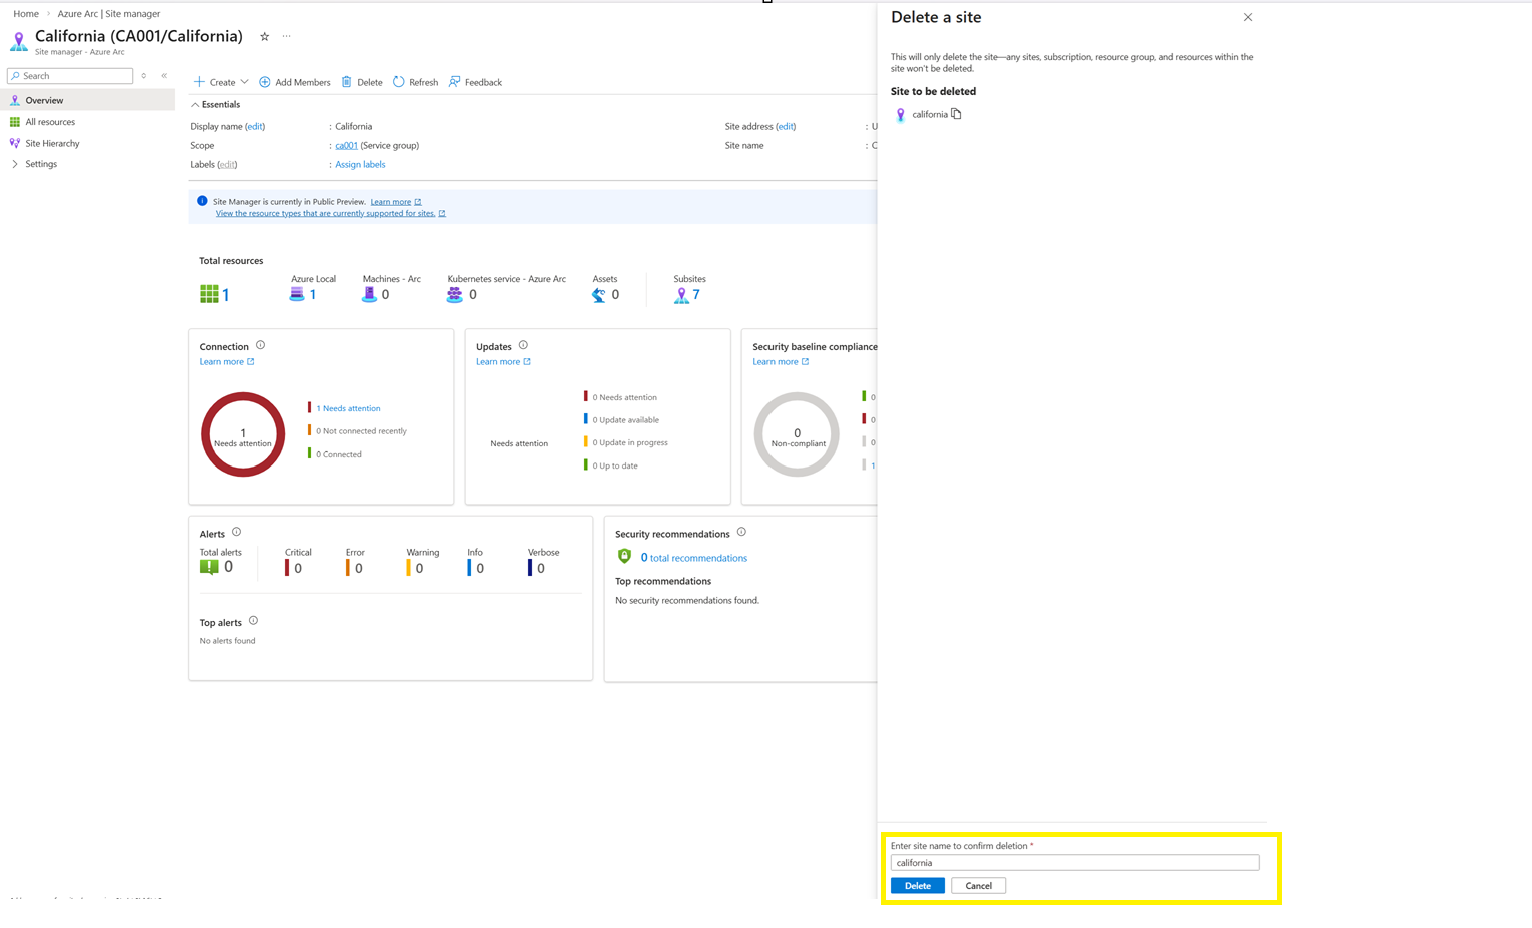Click the sidebar Search field
Image resolution: width=1532 pixels, height=928 pixels.
pos(70,76)
